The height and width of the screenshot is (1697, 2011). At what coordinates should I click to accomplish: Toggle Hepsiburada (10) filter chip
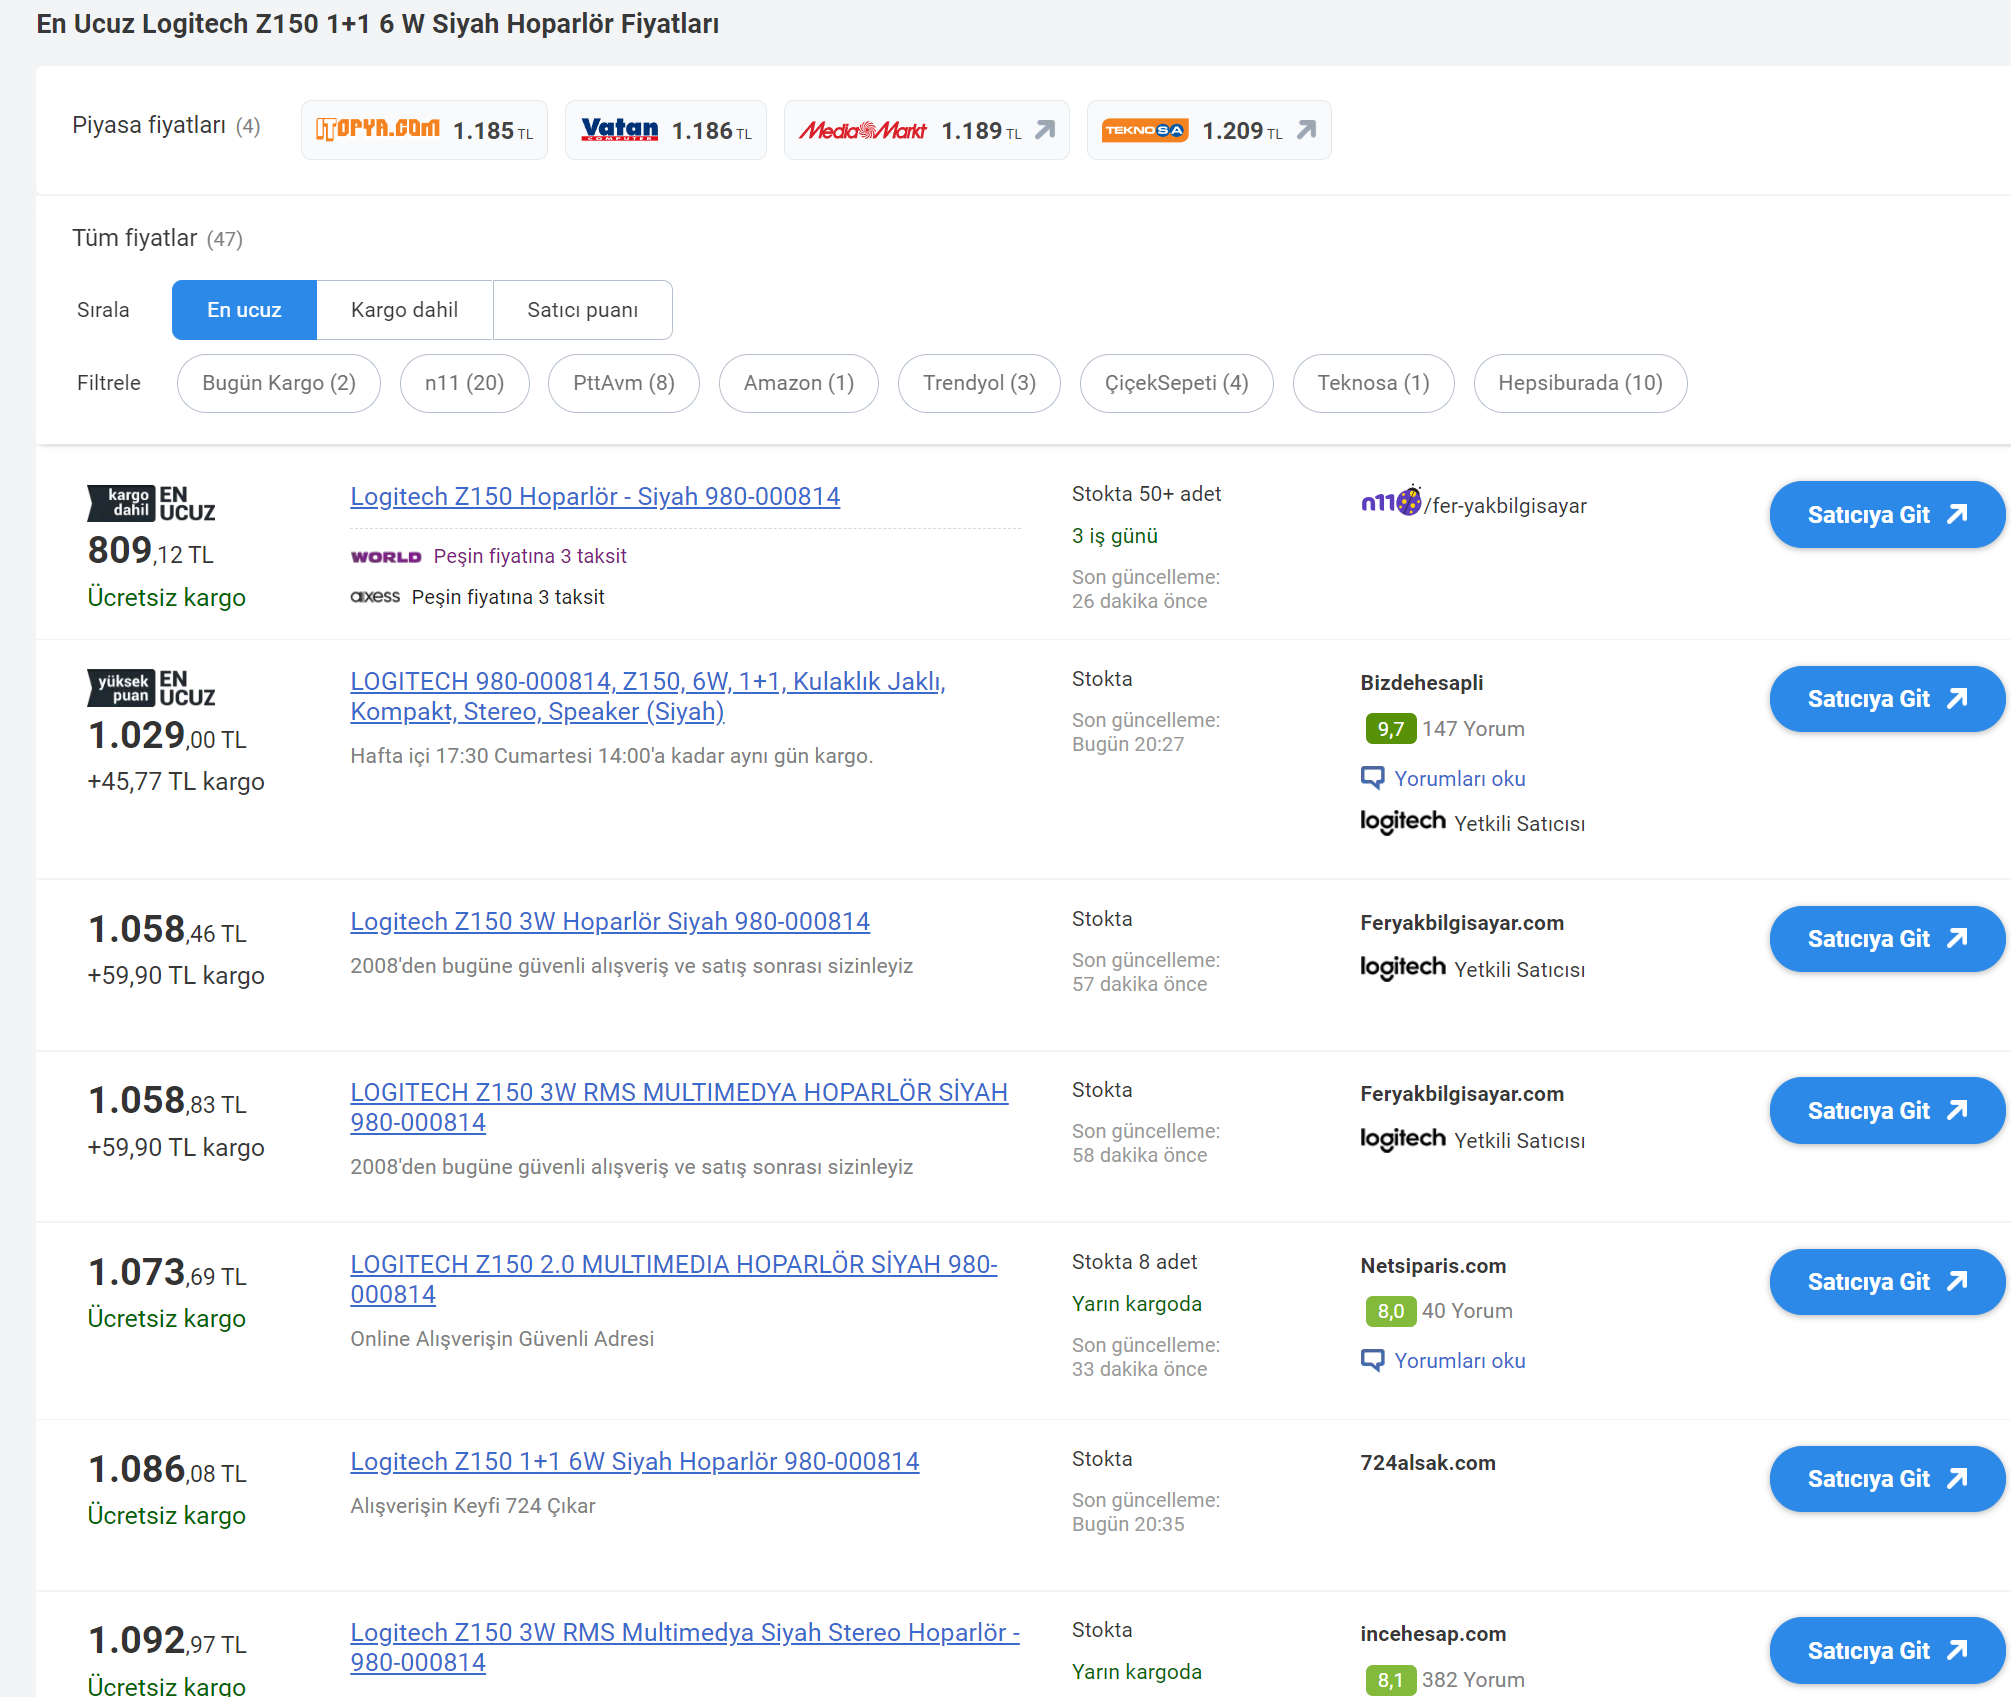coord(1579,383)
